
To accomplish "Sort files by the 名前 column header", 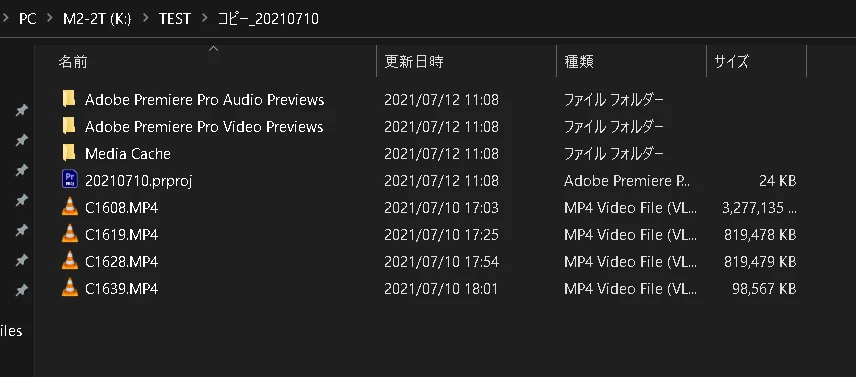I will click(206, 62).
